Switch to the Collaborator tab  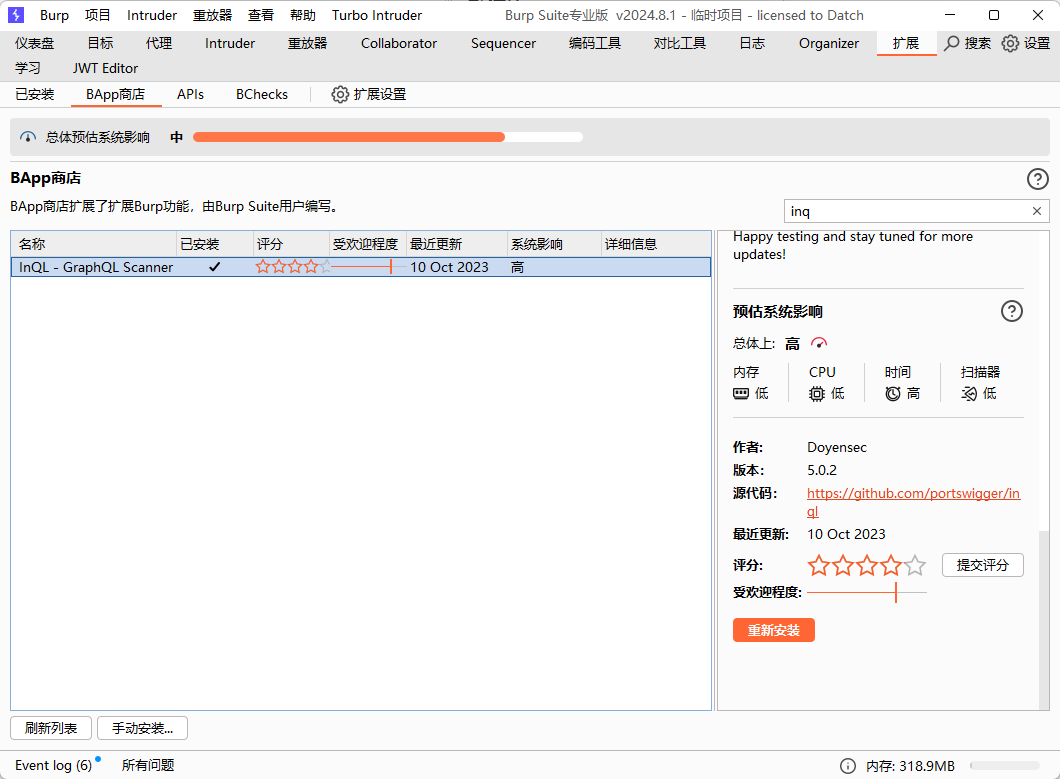[x=399, y=43]
